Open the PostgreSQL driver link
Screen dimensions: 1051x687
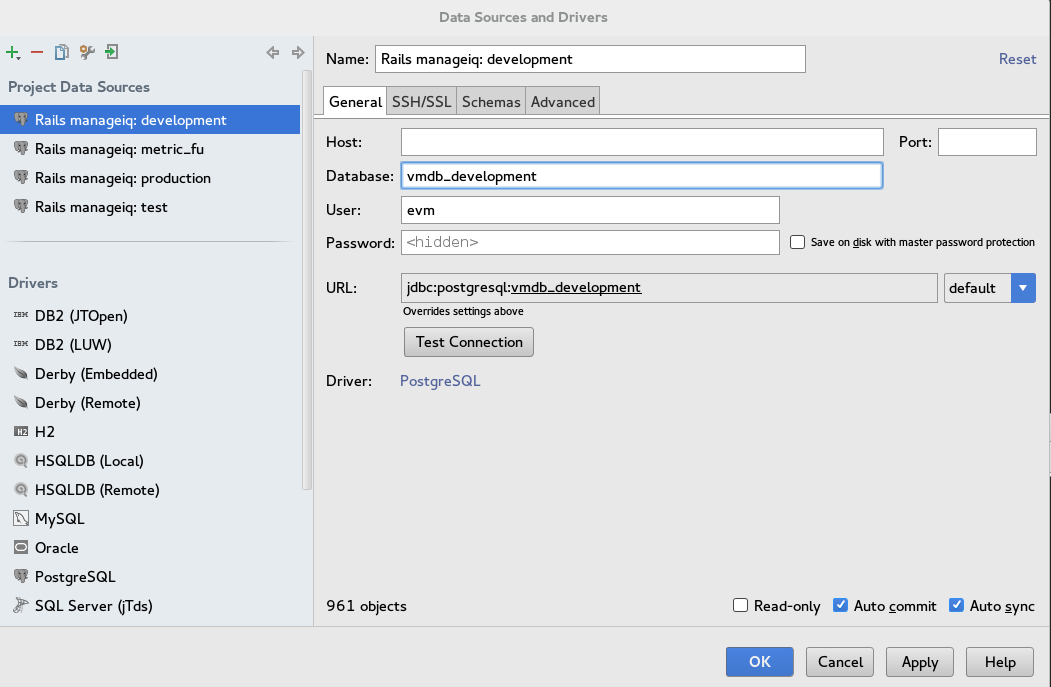coord(440,381)
